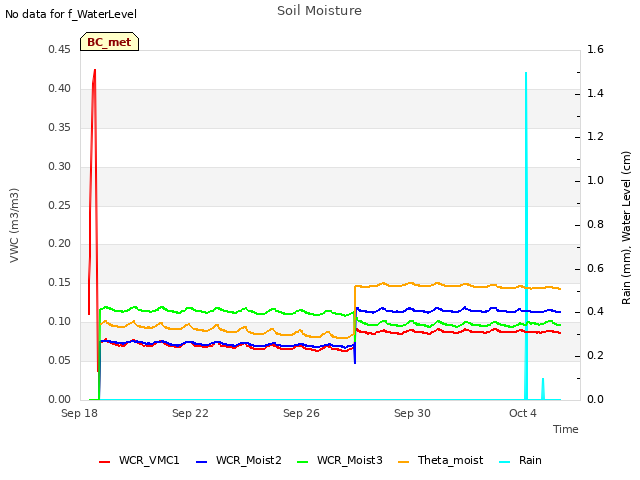This screenshot has height=480, width=640.
Task: Click the Oct 4 x-axis tick label
Action: click(x=523, y=413)
